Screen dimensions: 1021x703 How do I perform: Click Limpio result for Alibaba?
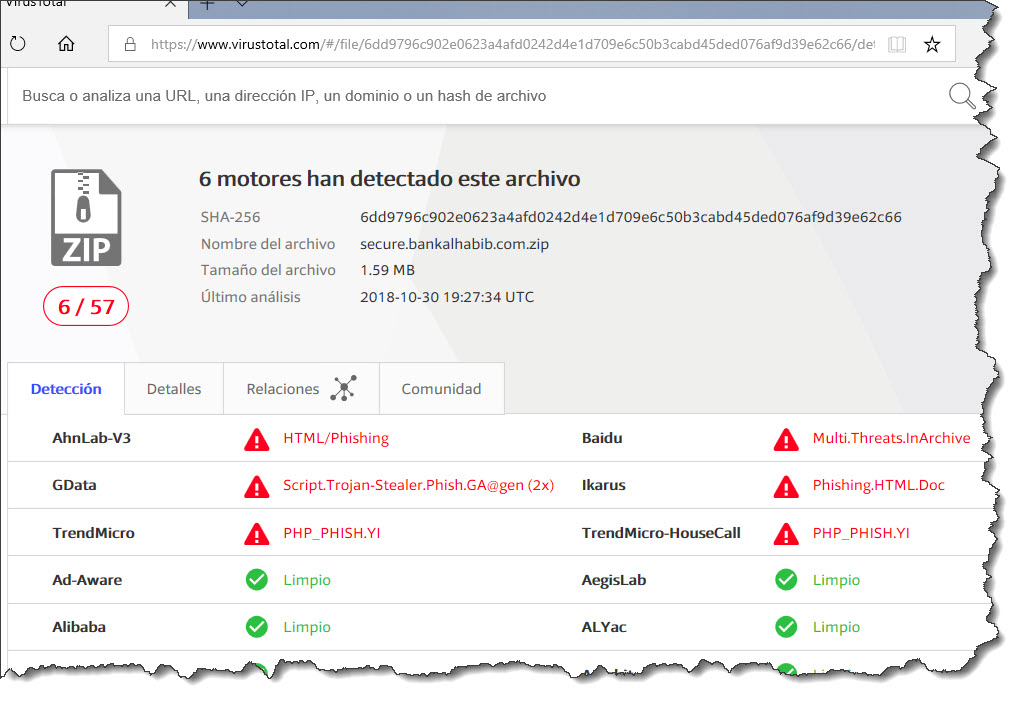pyautogui.click(x=307, y=627)
